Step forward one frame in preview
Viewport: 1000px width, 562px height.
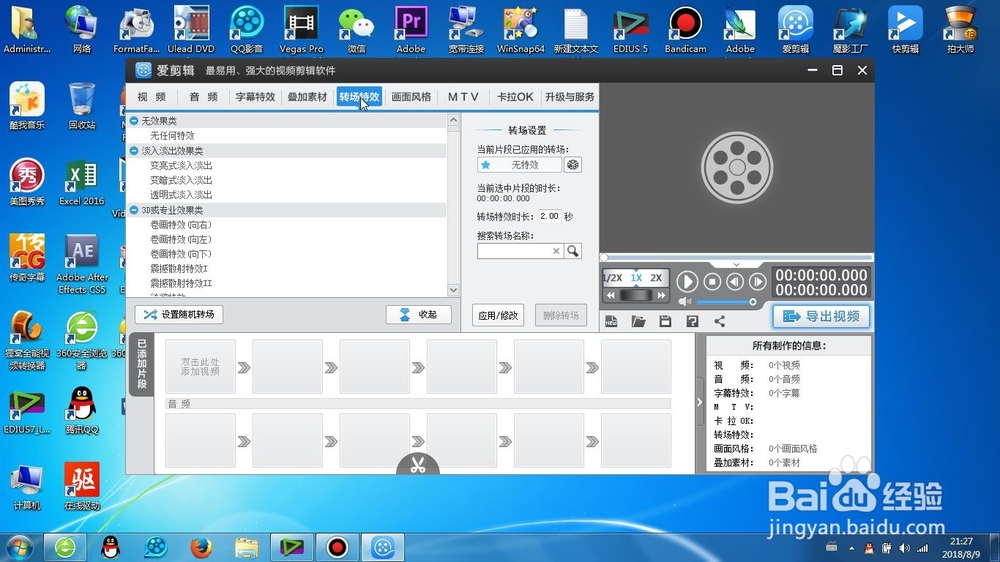(757, 282)
